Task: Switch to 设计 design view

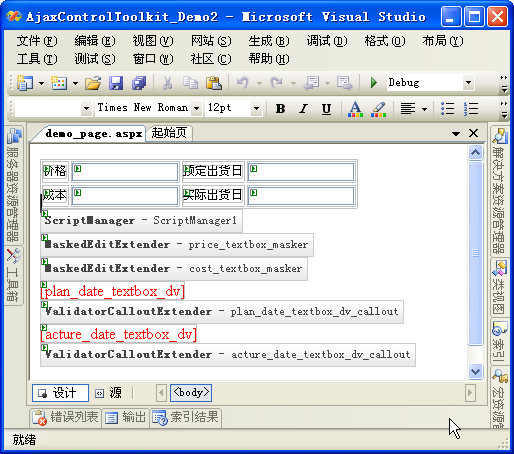Action: pos(60,393)
